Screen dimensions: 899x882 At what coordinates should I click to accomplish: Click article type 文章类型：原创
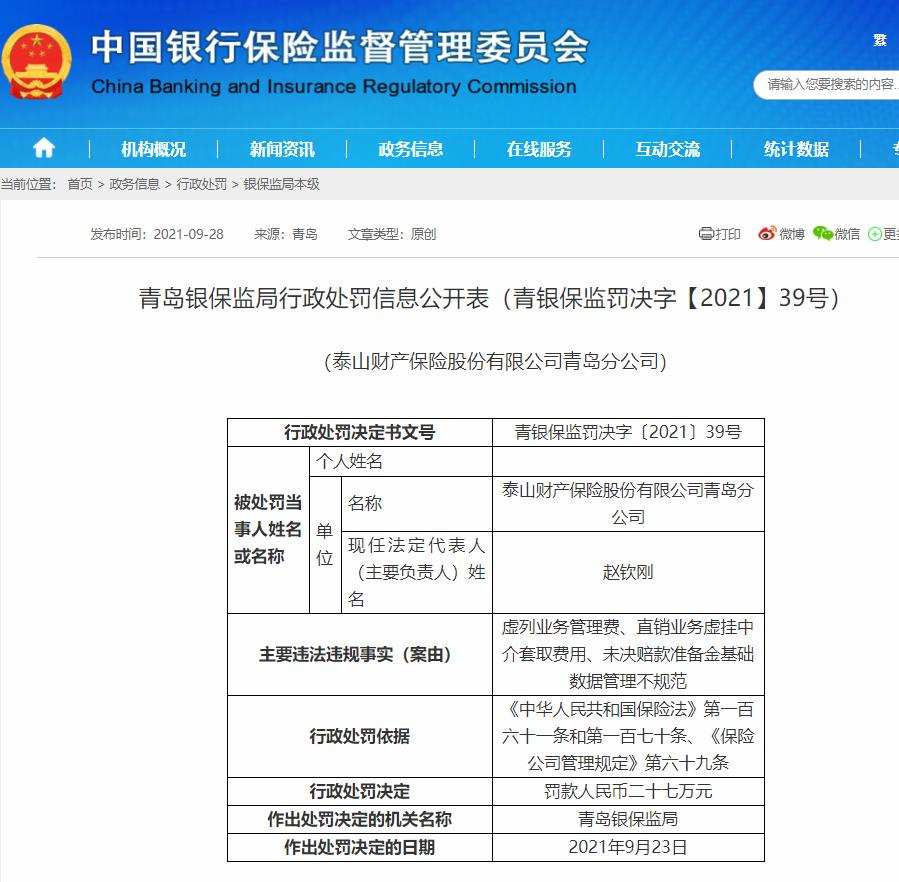(392, 234)
